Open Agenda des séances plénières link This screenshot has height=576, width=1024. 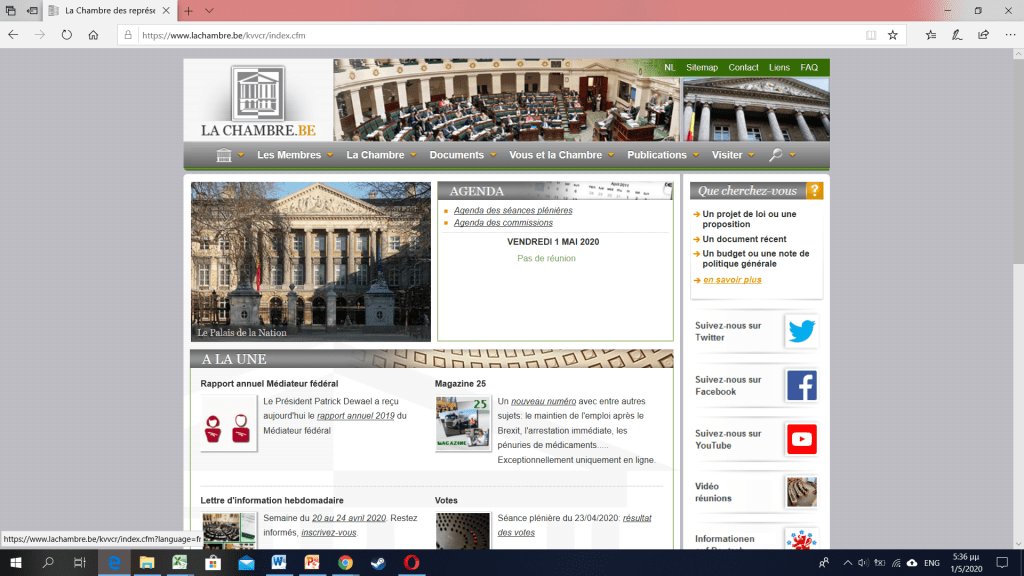(513, 211)
